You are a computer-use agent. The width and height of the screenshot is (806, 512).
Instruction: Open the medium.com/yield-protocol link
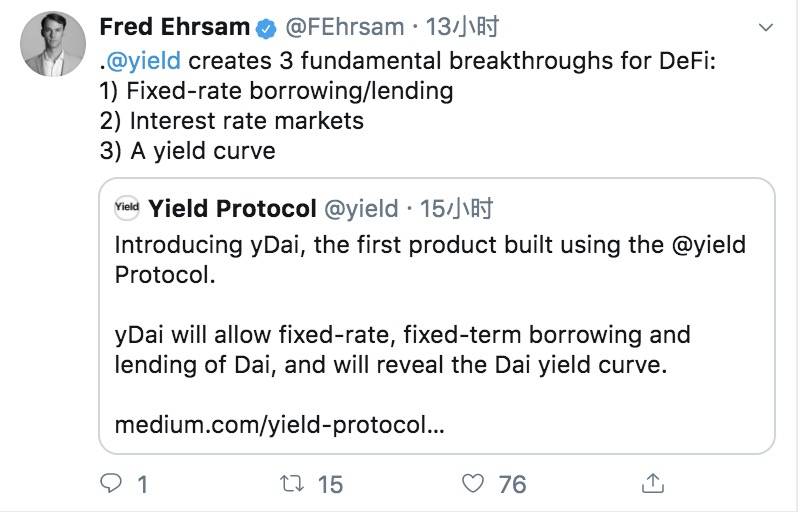(279, 424)
